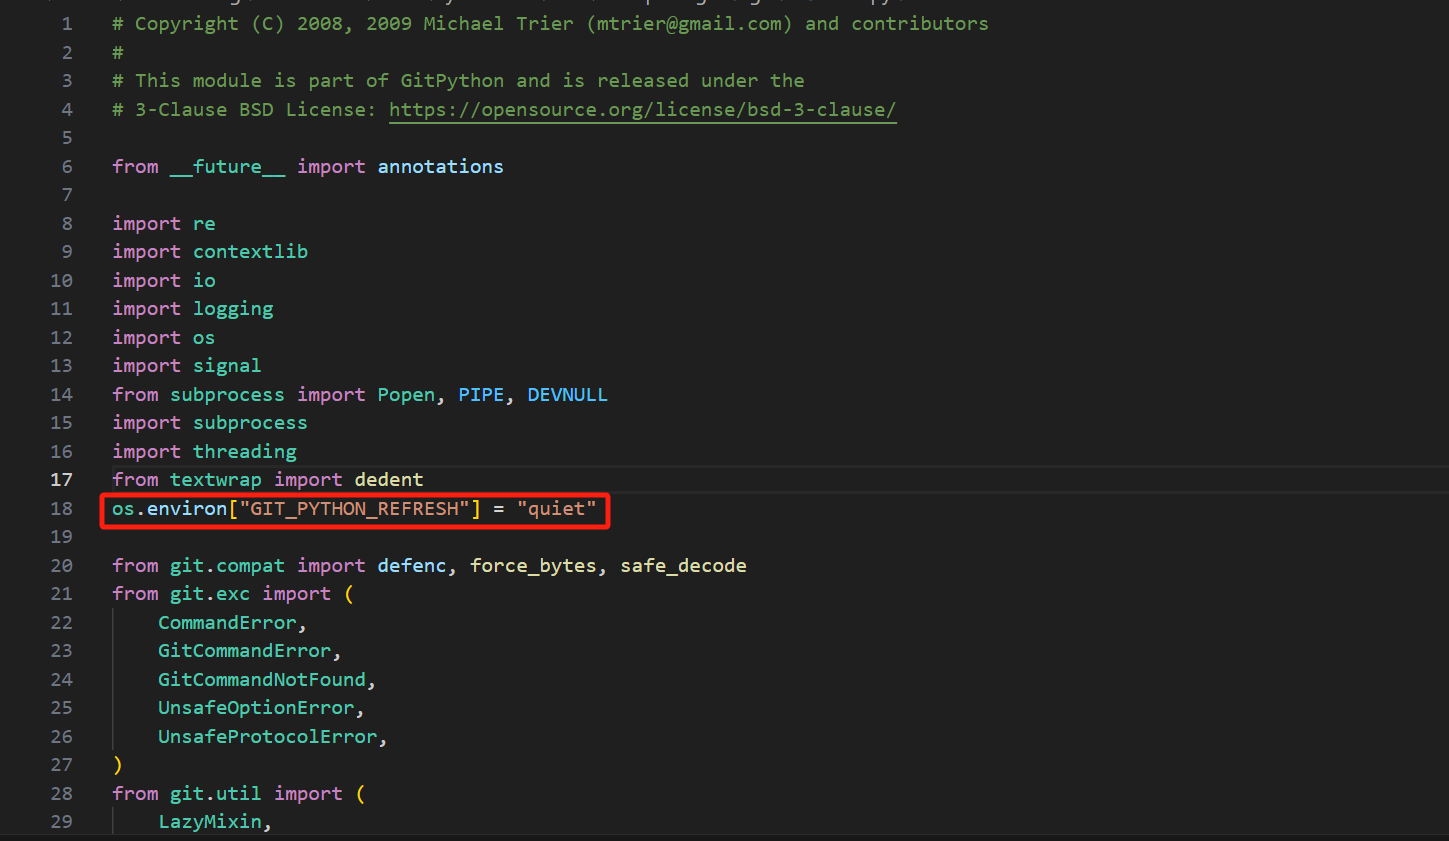This screenshot has height=841, width=1449.
Task: Select LazyMixin on line 29
Action: 210,821
